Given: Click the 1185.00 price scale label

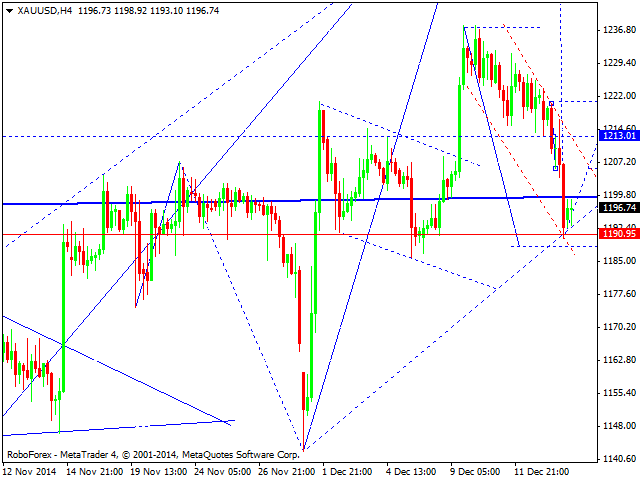Looking at the screenshot, I should [619, 260].
